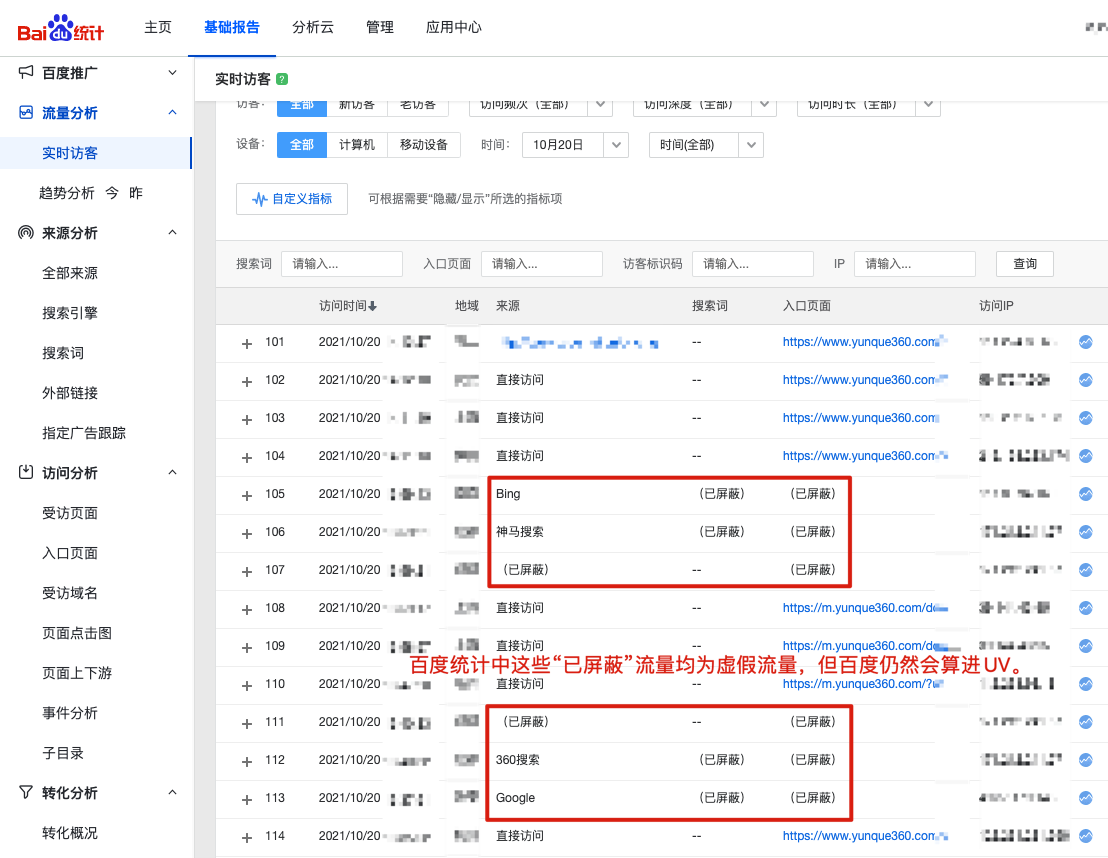This screenshot has width=1108, height=858.
Task: Collapse the 来源分析 sidebar section
Action: coord(172,233)
